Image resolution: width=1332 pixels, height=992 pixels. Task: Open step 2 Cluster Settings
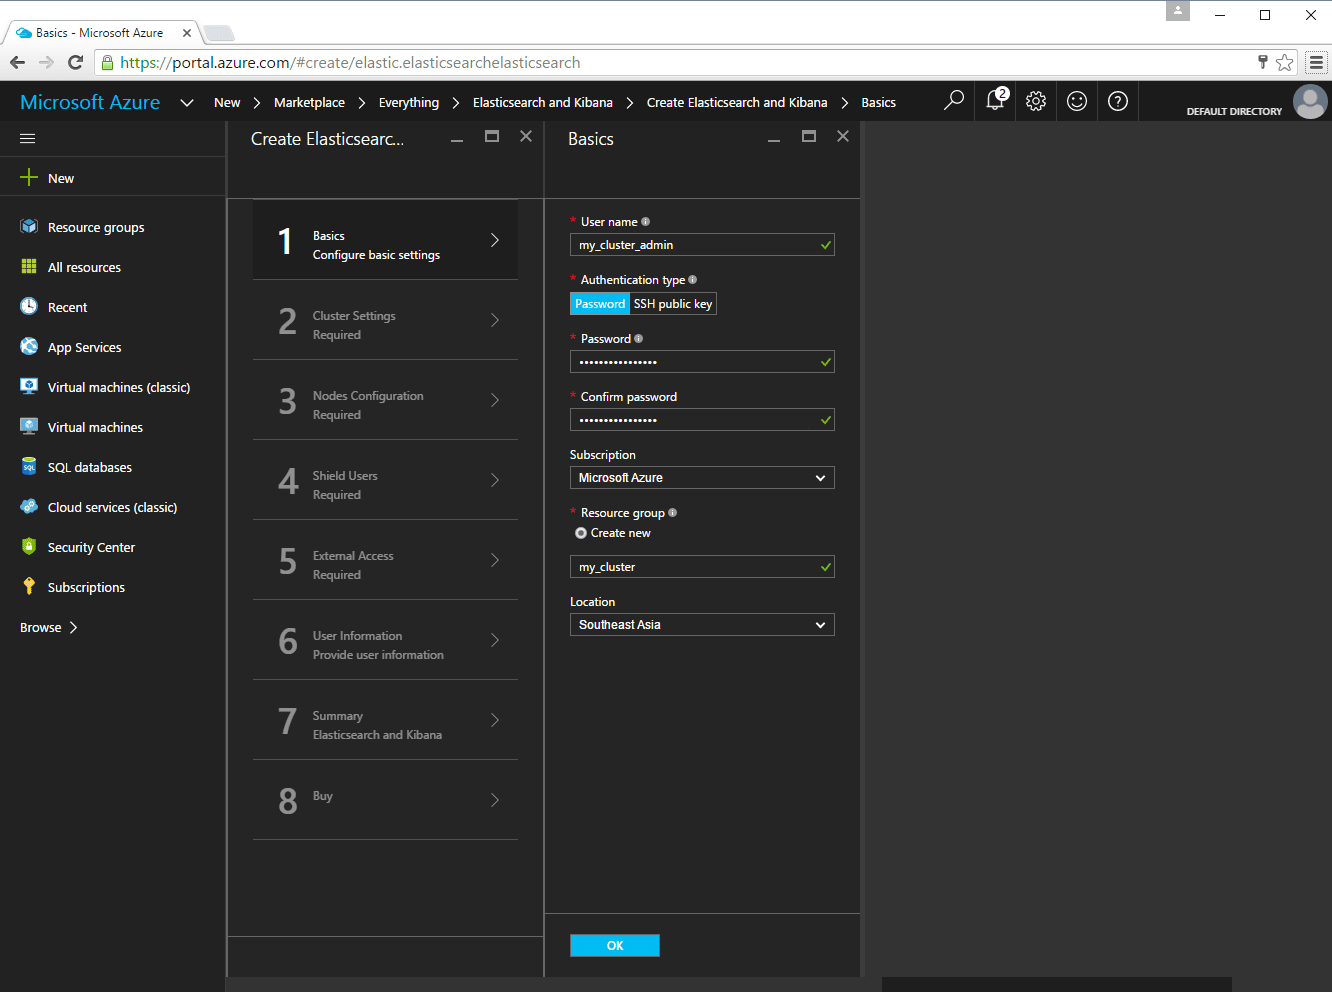385,320
